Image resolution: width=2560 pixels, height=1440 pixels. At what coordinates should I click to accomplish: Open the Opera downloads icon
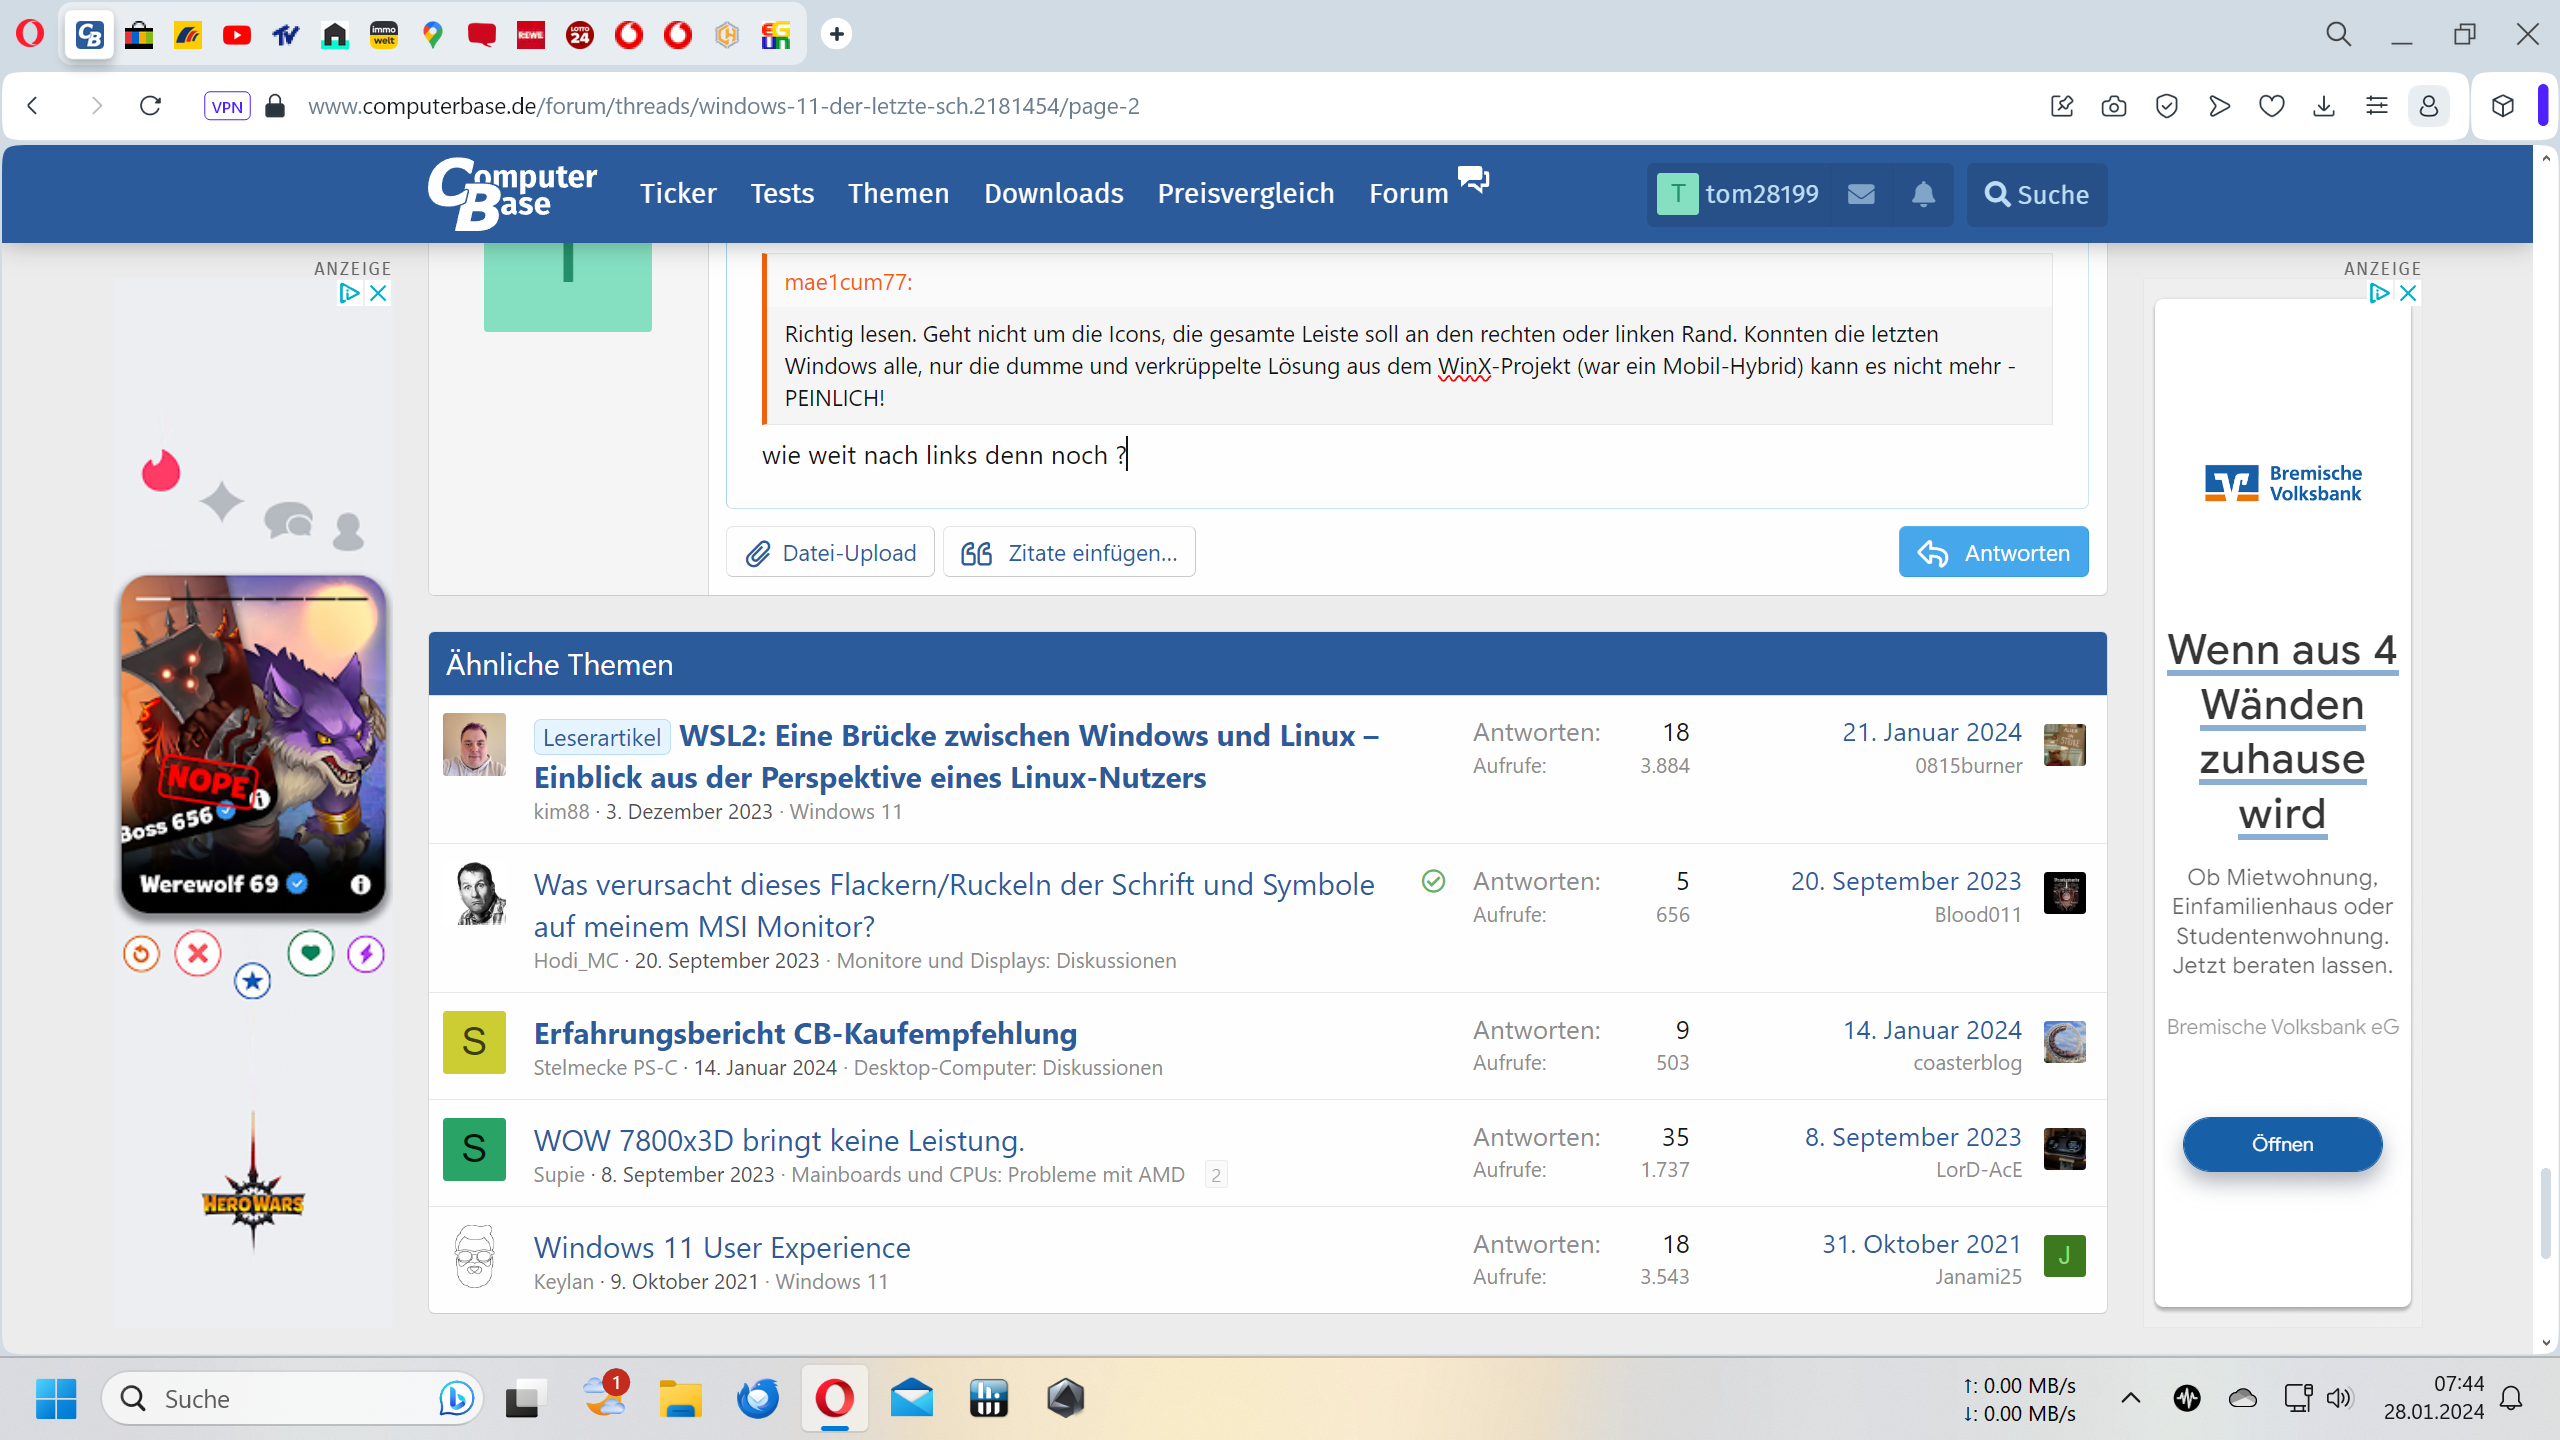click(x=2324, y=106)
